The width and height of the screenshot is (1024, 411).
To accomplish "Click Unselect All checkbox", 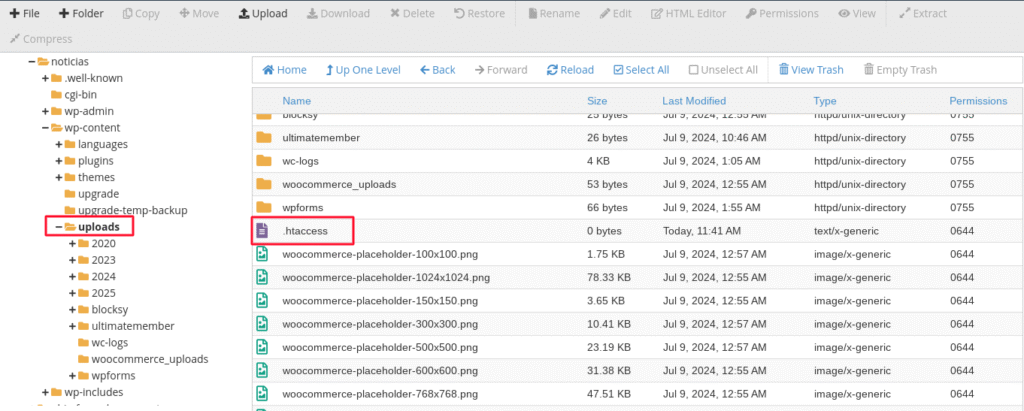I will 723,70.
